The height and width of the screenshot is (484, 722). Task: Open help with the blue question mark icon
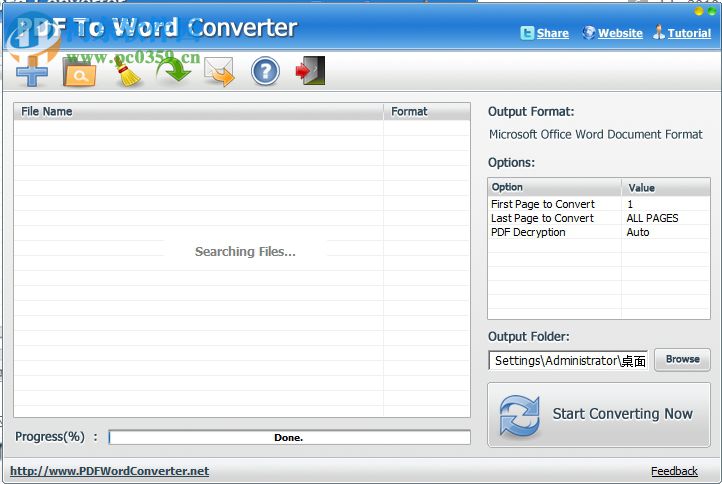[x=265, y=71]
